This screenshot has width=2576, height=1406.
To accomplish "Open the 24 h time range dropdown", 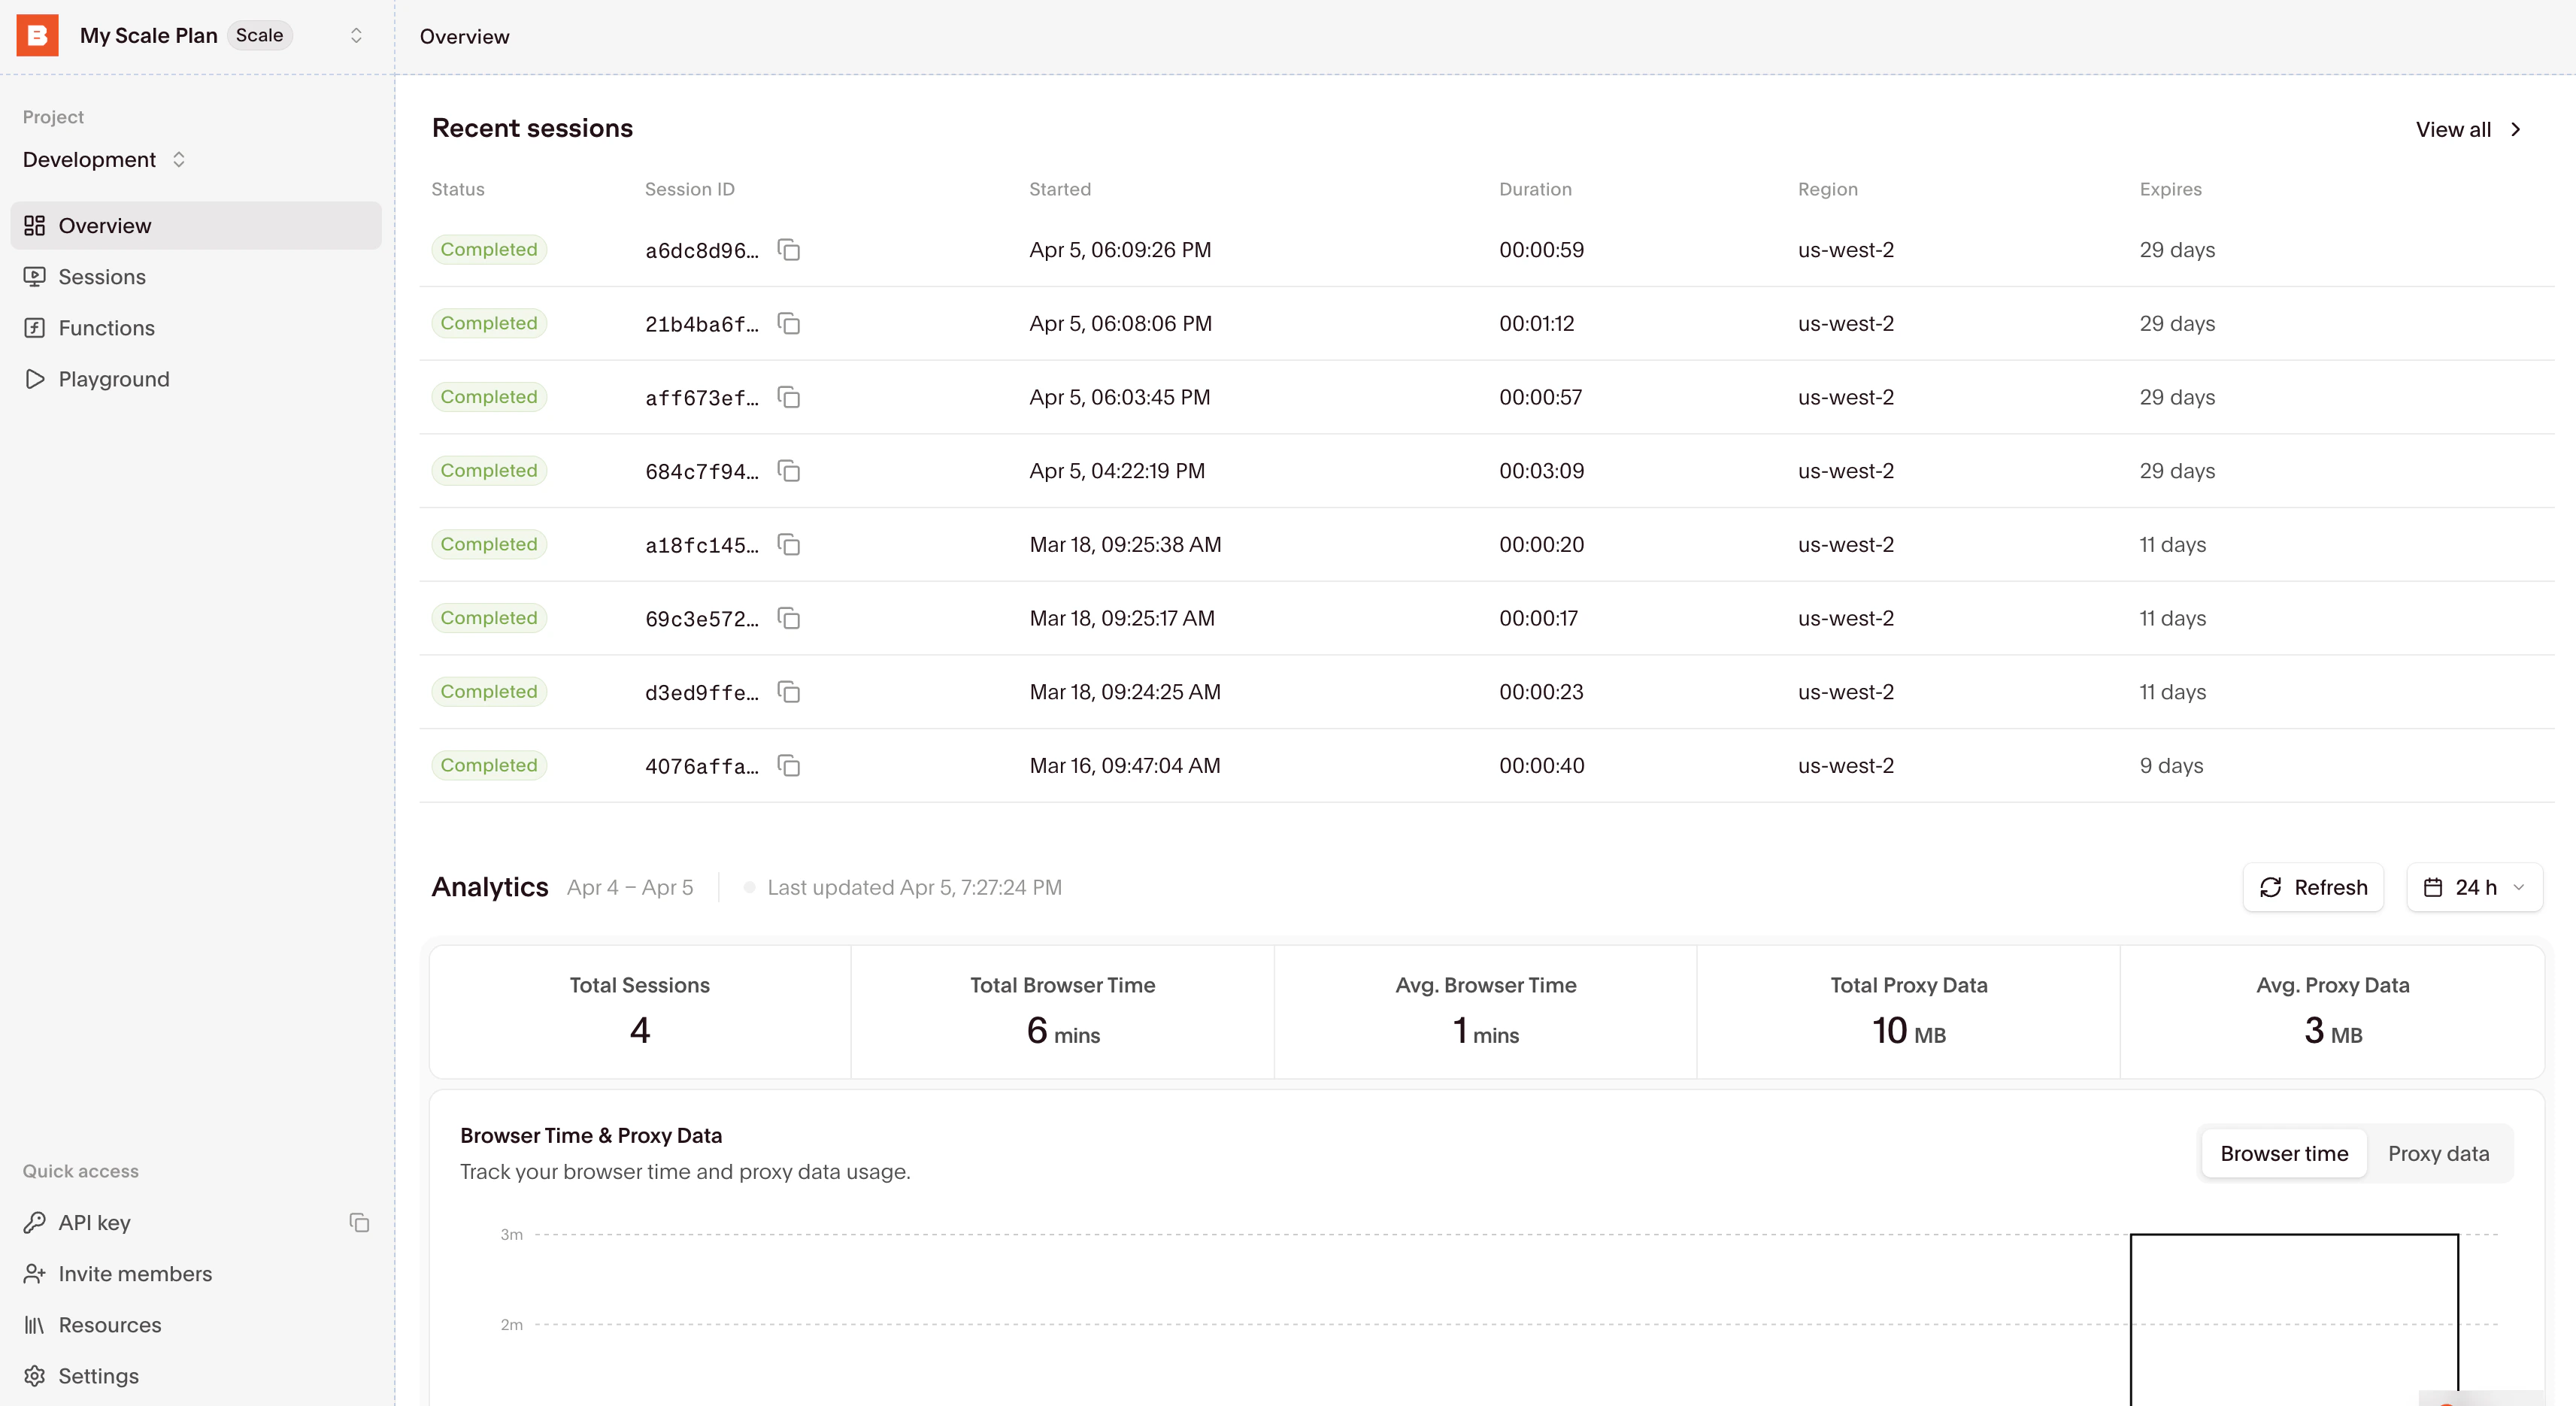I will (2474, 887).
